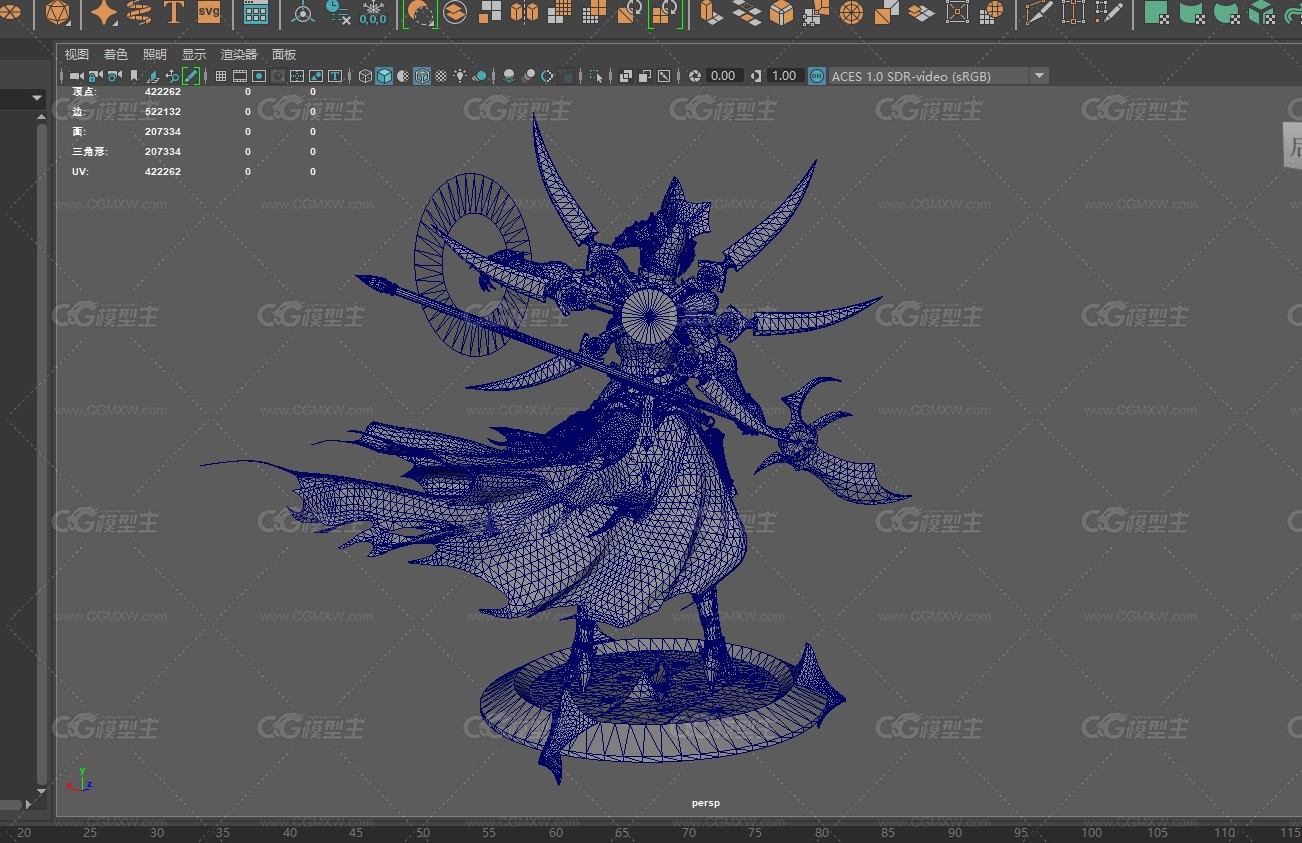Screen dimensions: 1302x843
Task: Click the SVG import shelf icon
Action: click(x=209, y=12)
